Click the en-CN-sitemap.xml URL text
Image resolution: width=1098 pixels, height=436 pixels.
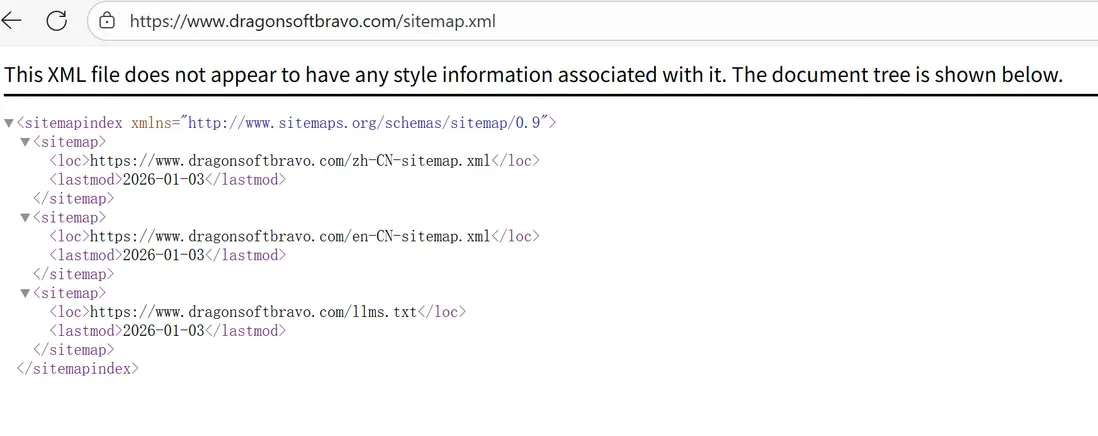click(290, 237)
